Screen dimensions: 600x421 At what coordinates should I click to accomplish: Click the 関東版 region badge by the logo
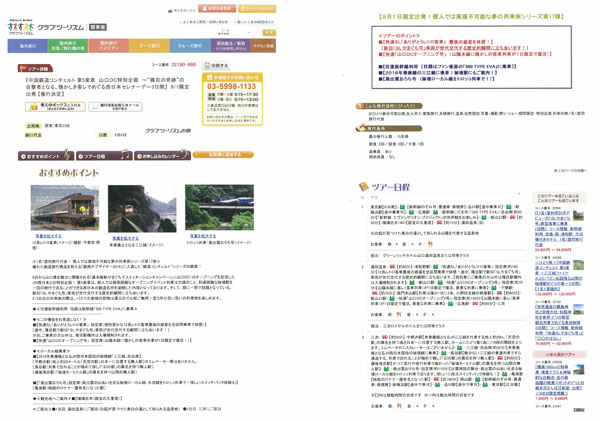pyautogui.click(x=98, y=27)
